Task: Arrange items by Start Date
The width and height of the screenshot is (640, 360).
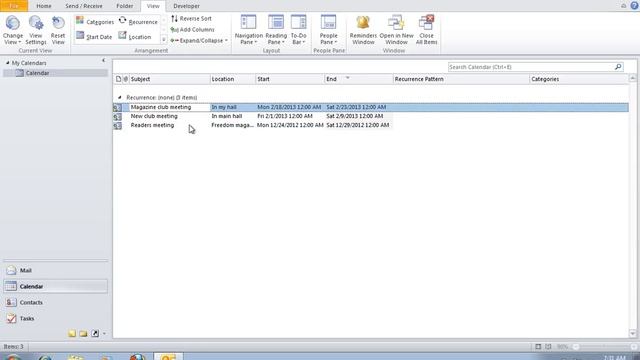Action: pos(94,36)
